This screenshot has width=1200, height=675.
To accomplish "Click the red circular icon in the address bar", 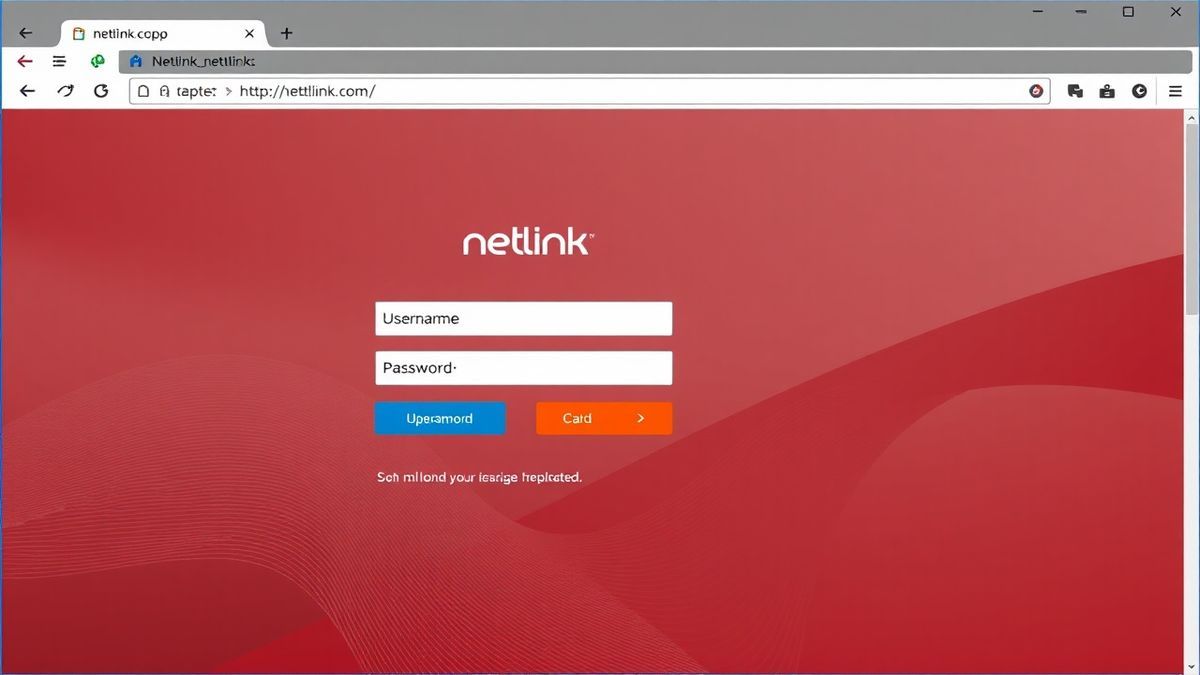I will point(1037,91).
